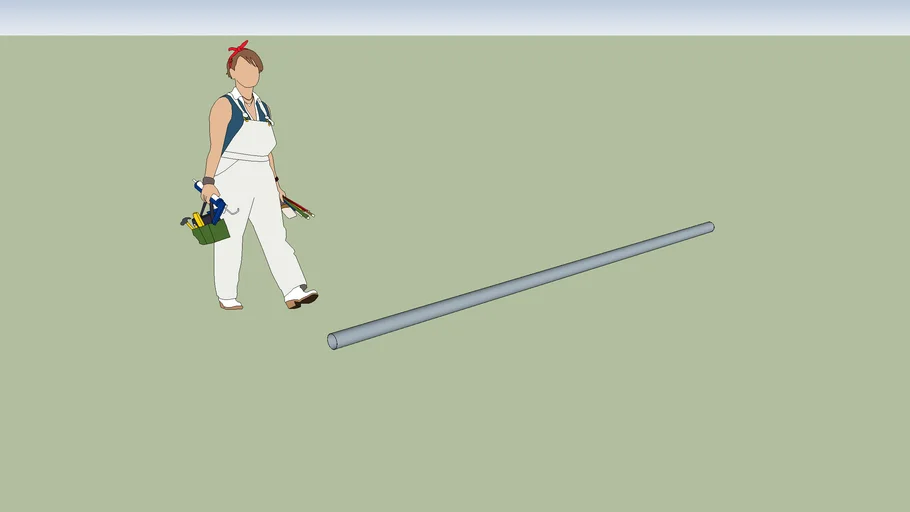
Task: Select the far end of the gray pipe
Action: (709, 228)
